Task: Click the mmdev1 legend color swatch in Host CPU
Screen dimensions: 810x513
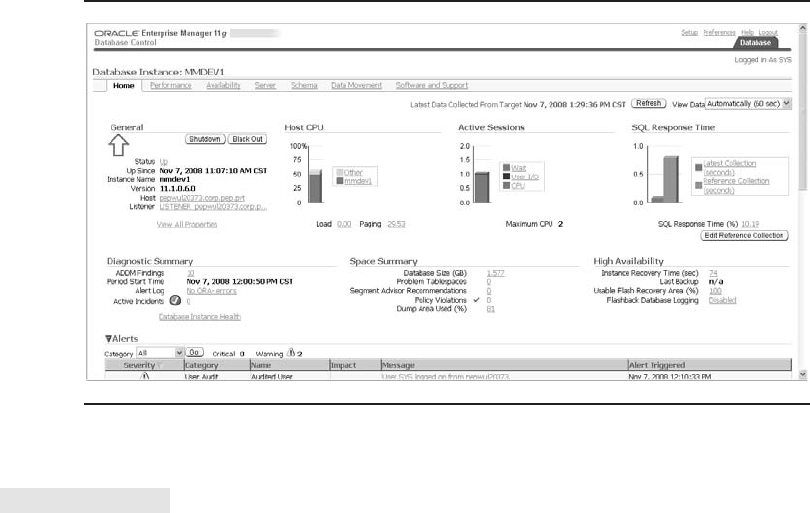Action: tap(339, 181)
